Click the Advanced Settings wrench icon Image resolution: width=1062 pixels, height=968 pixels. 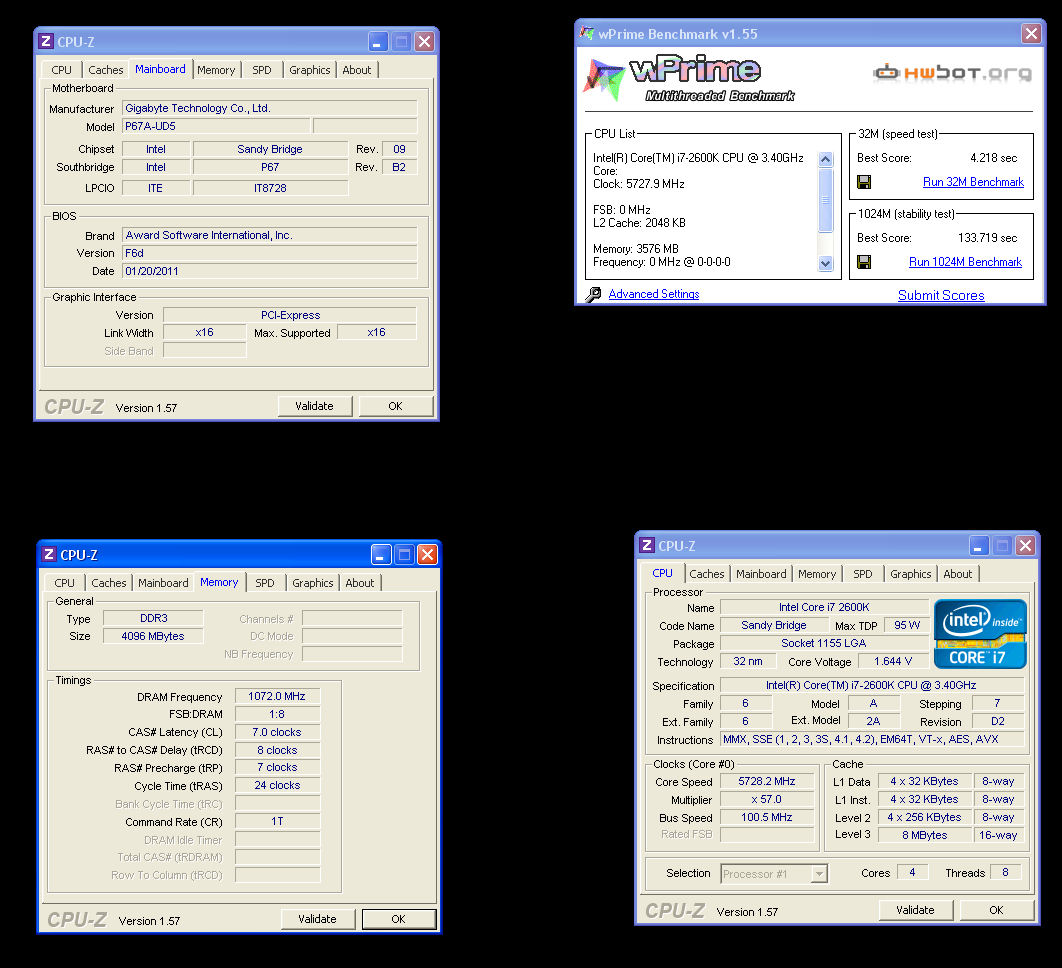point(593,294)
